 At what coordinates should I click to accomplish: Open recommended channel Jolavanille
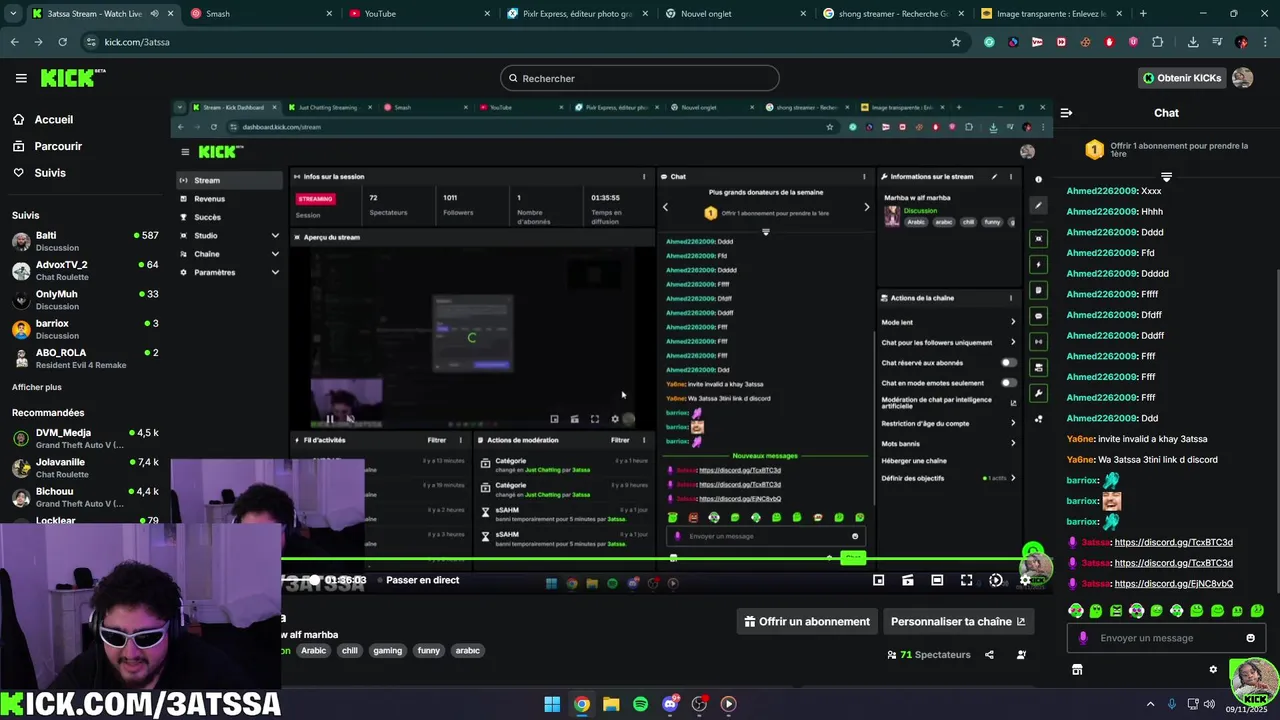85,468
